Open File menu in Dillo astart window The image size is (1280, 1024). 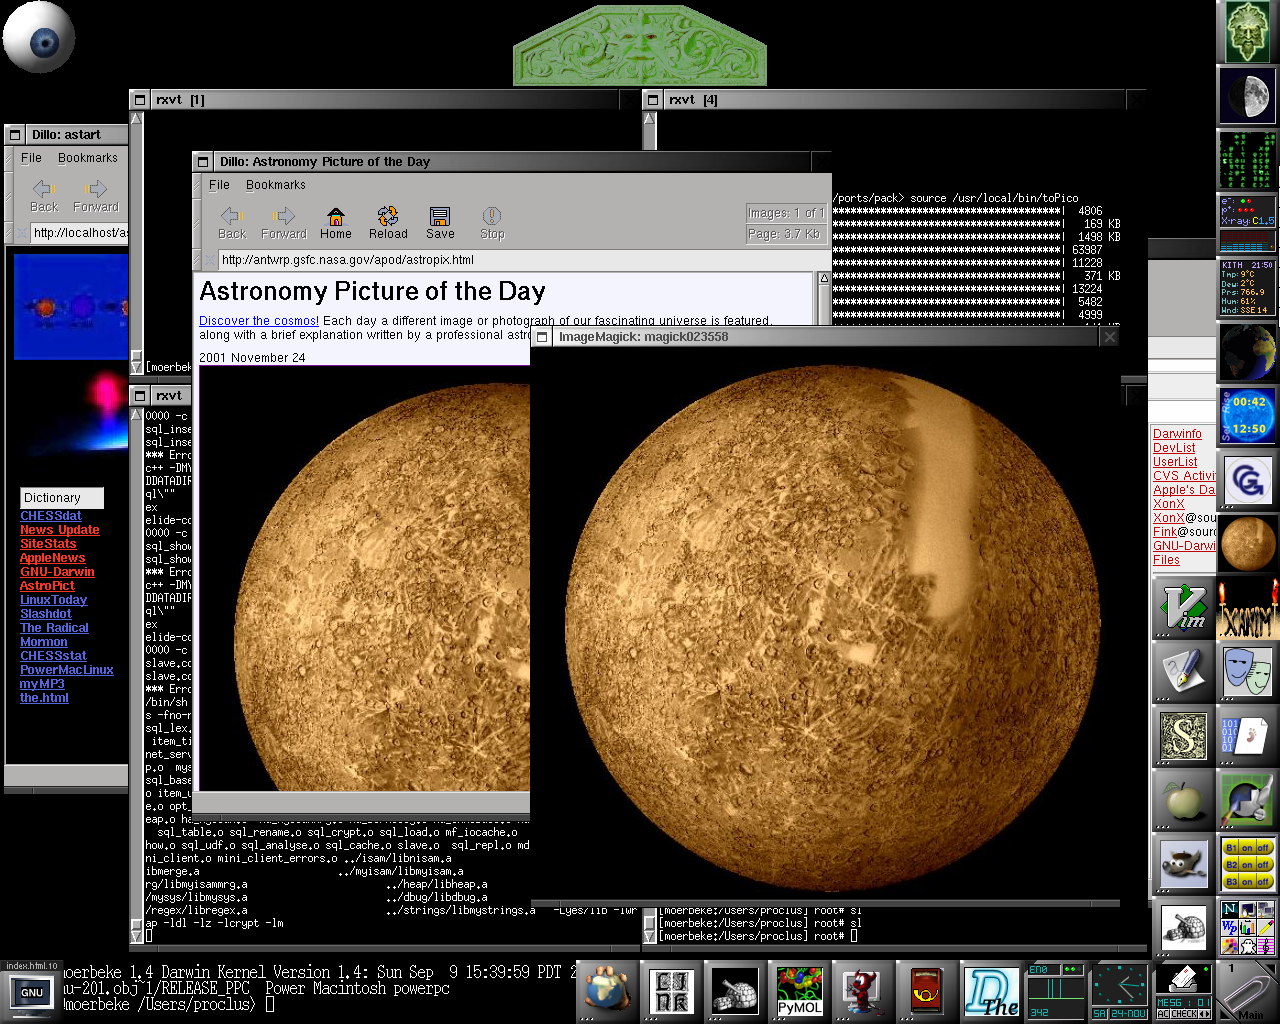coord(32,158)
